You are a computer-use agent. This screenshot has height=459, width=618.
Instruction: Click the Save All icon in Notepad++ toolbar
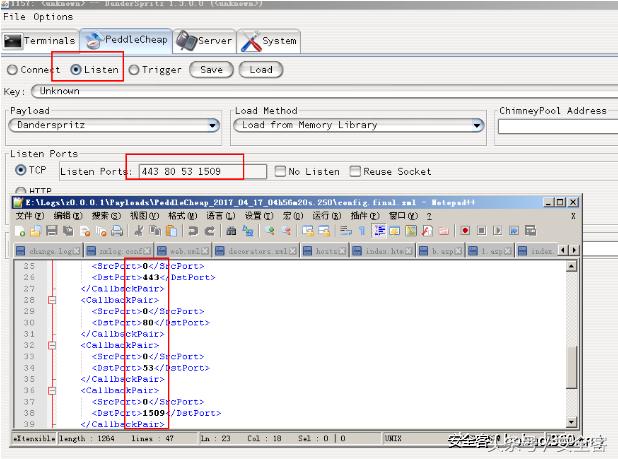pyautogui.click(x=68, y=231)
